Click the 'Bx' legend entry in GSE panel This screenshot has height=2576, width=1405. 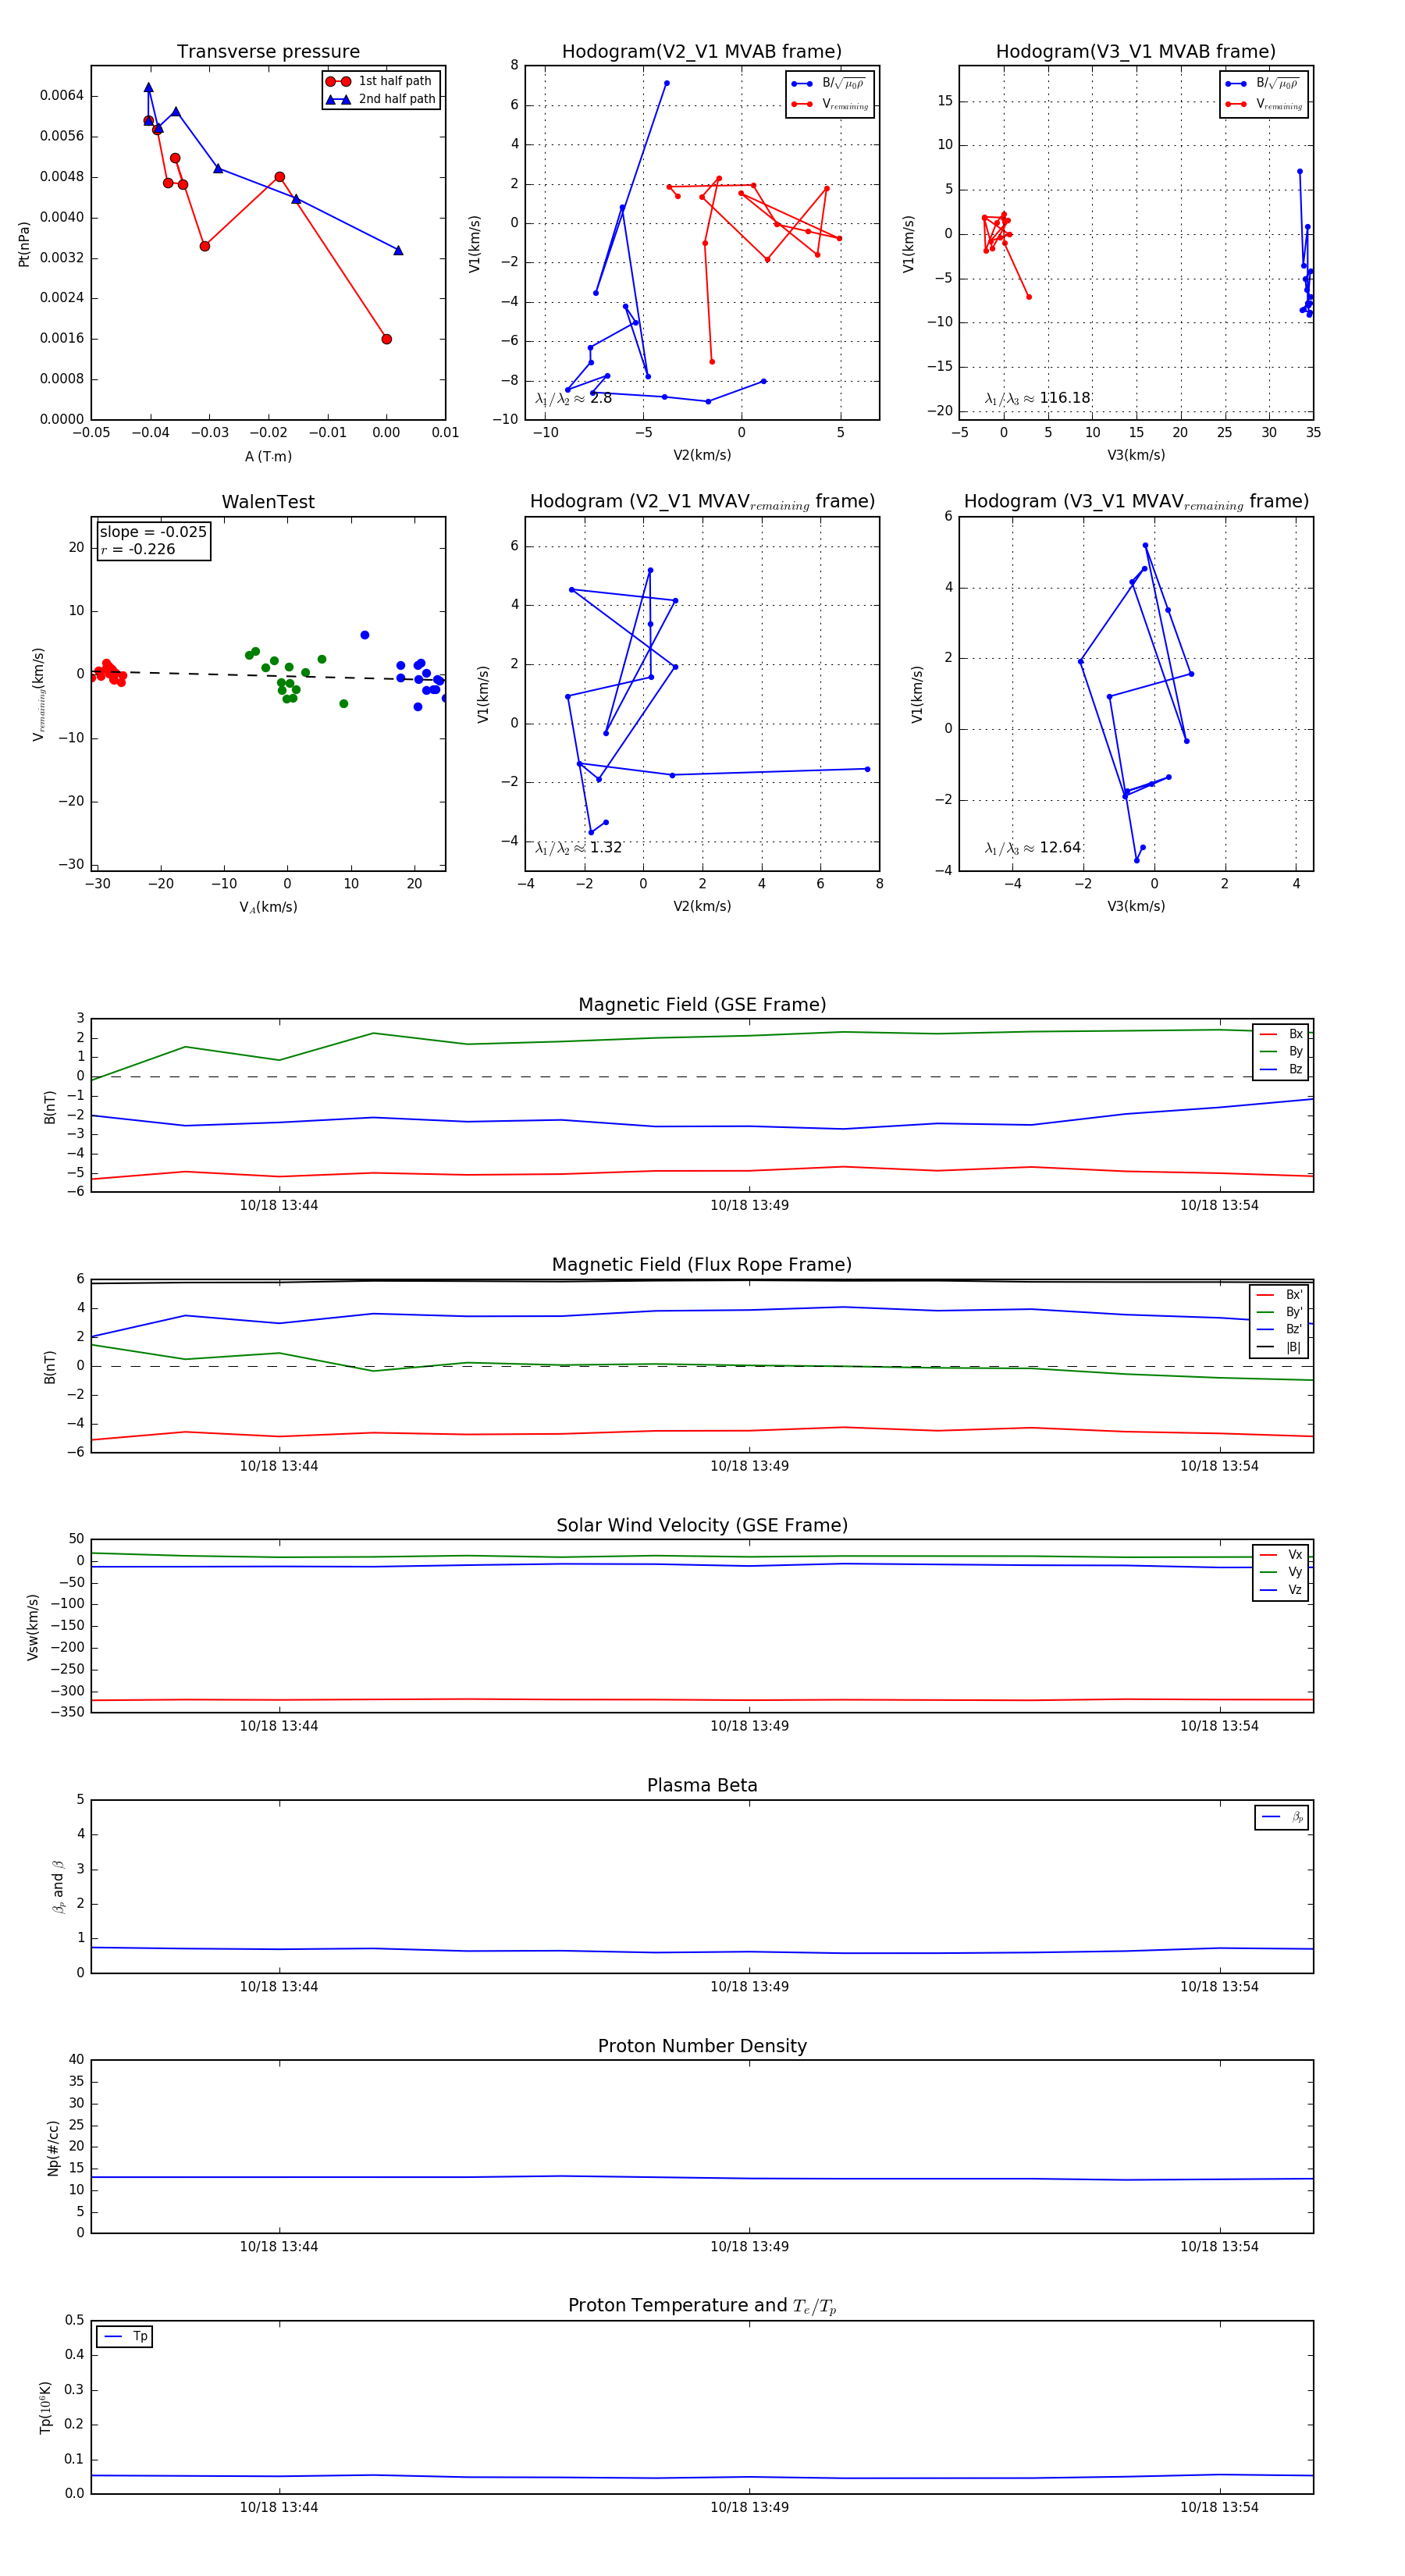pyautogui.click(x=1281, y=1034)
